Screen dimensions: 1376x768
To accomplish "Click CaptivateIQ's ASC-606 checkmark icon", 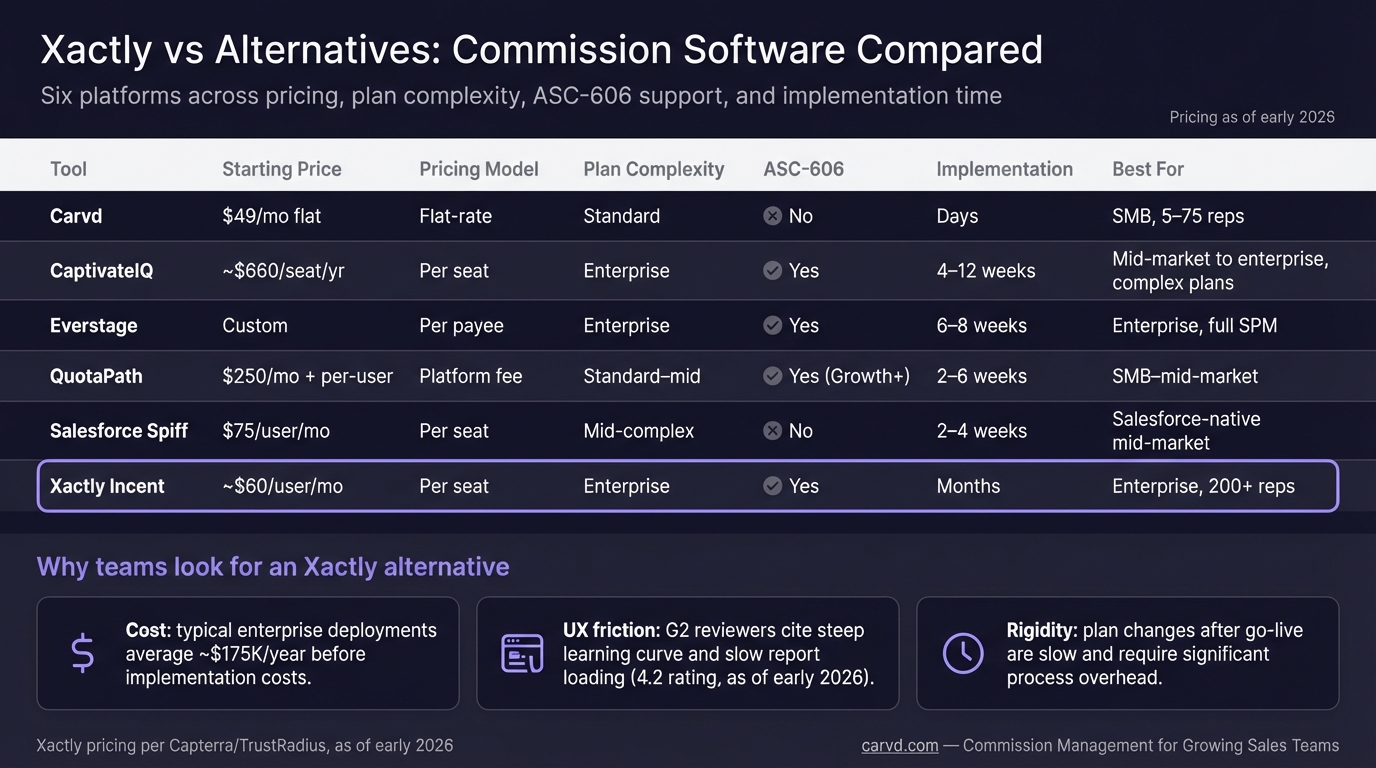I will point(772,271).
